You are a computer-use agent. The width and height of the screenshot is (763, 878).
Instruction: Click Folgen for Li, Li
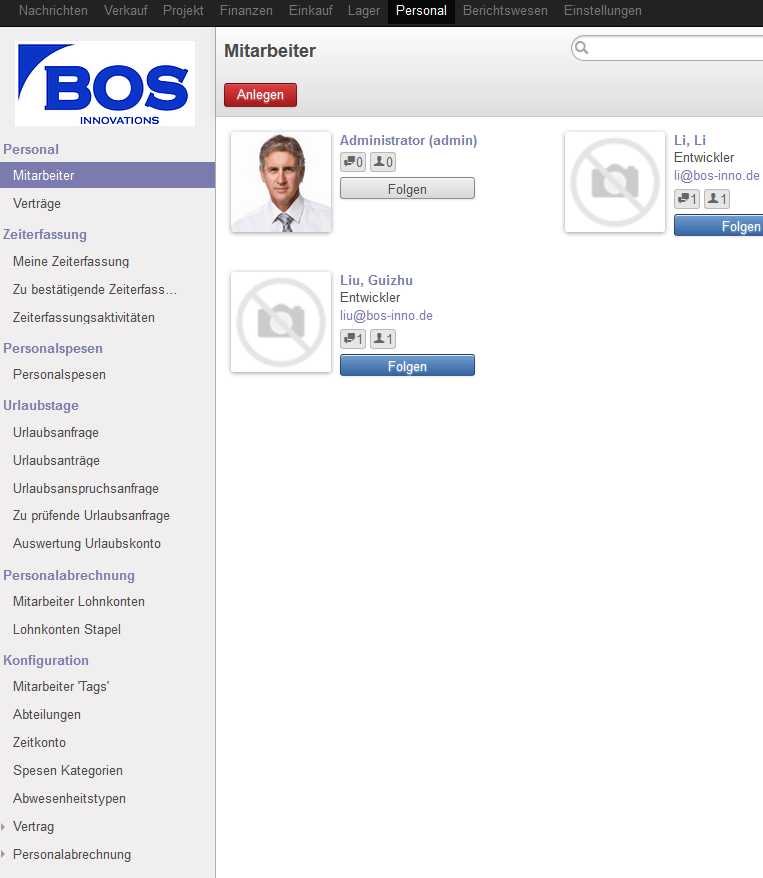pyautogui.click(x=719, y=226)
